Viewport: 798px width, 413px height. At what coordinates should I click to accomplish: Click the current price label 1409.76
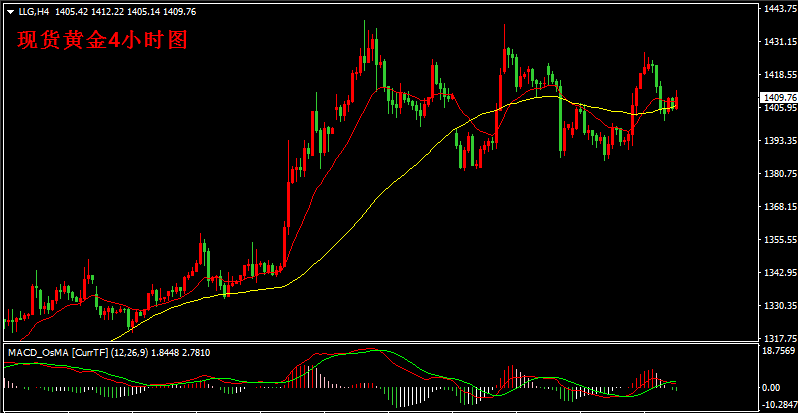[x=780, y=97]
